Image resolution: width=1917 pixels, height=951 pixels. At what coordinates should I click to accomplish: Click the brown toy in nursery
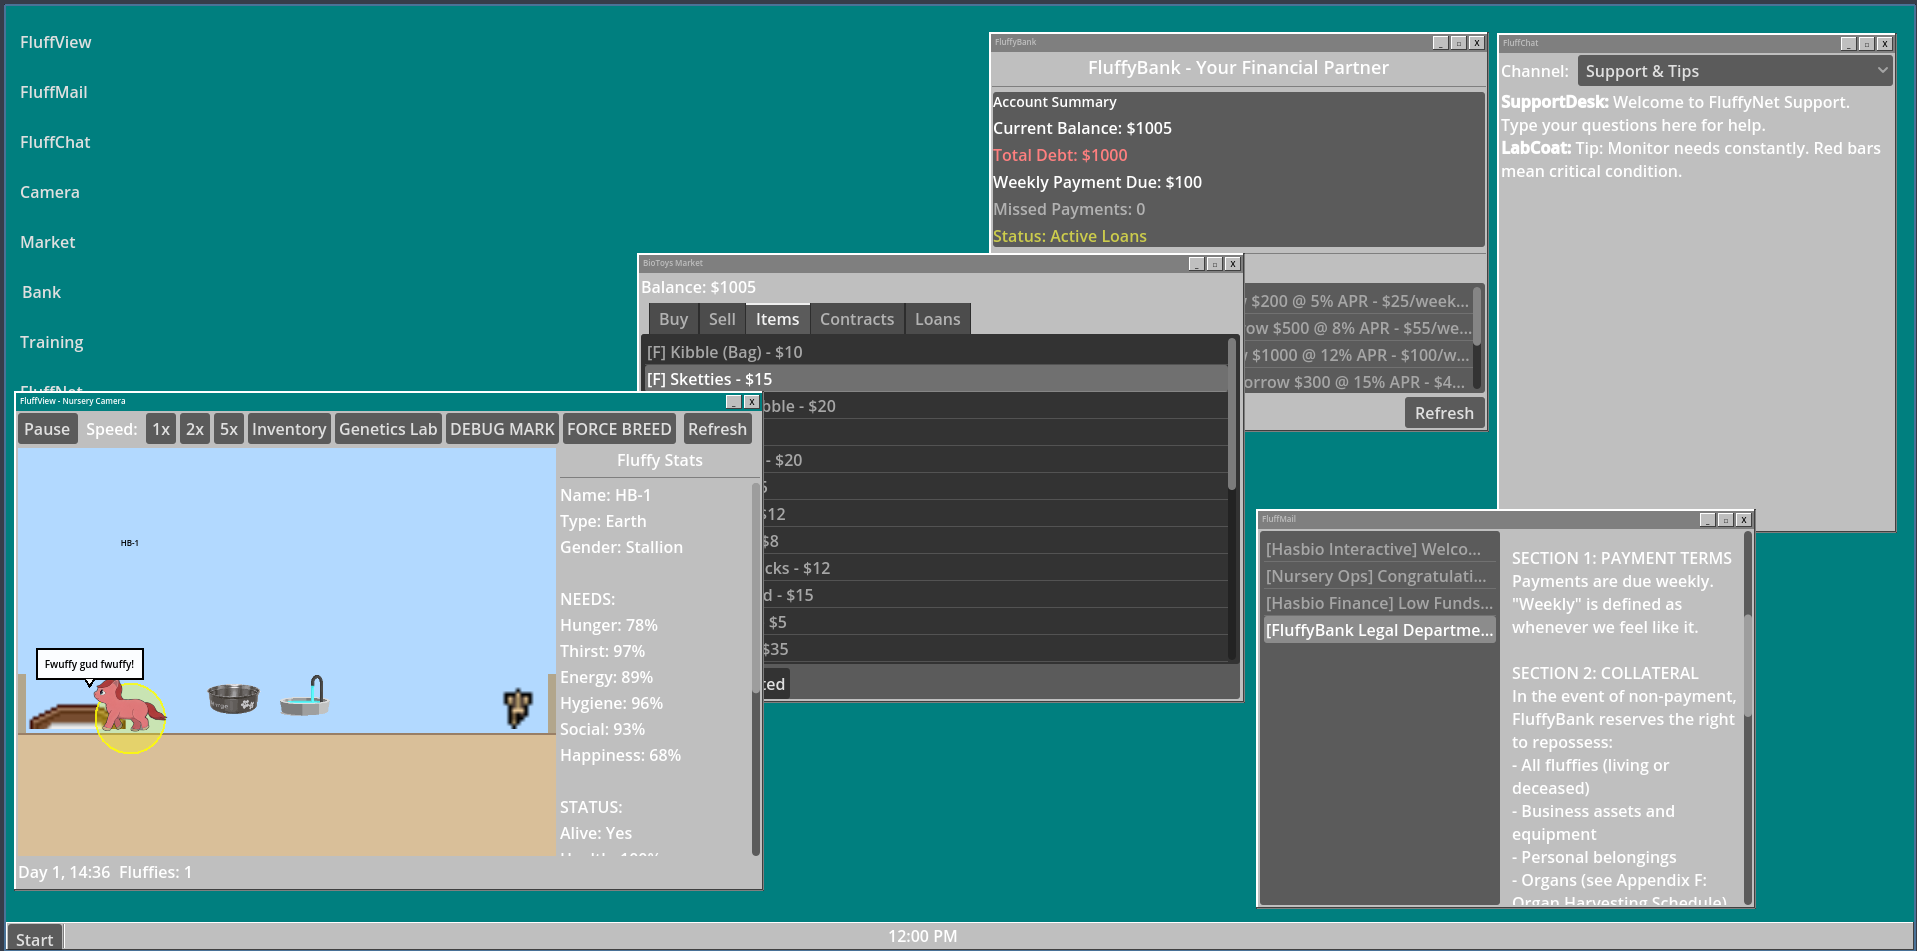click(x=517, y=708)
